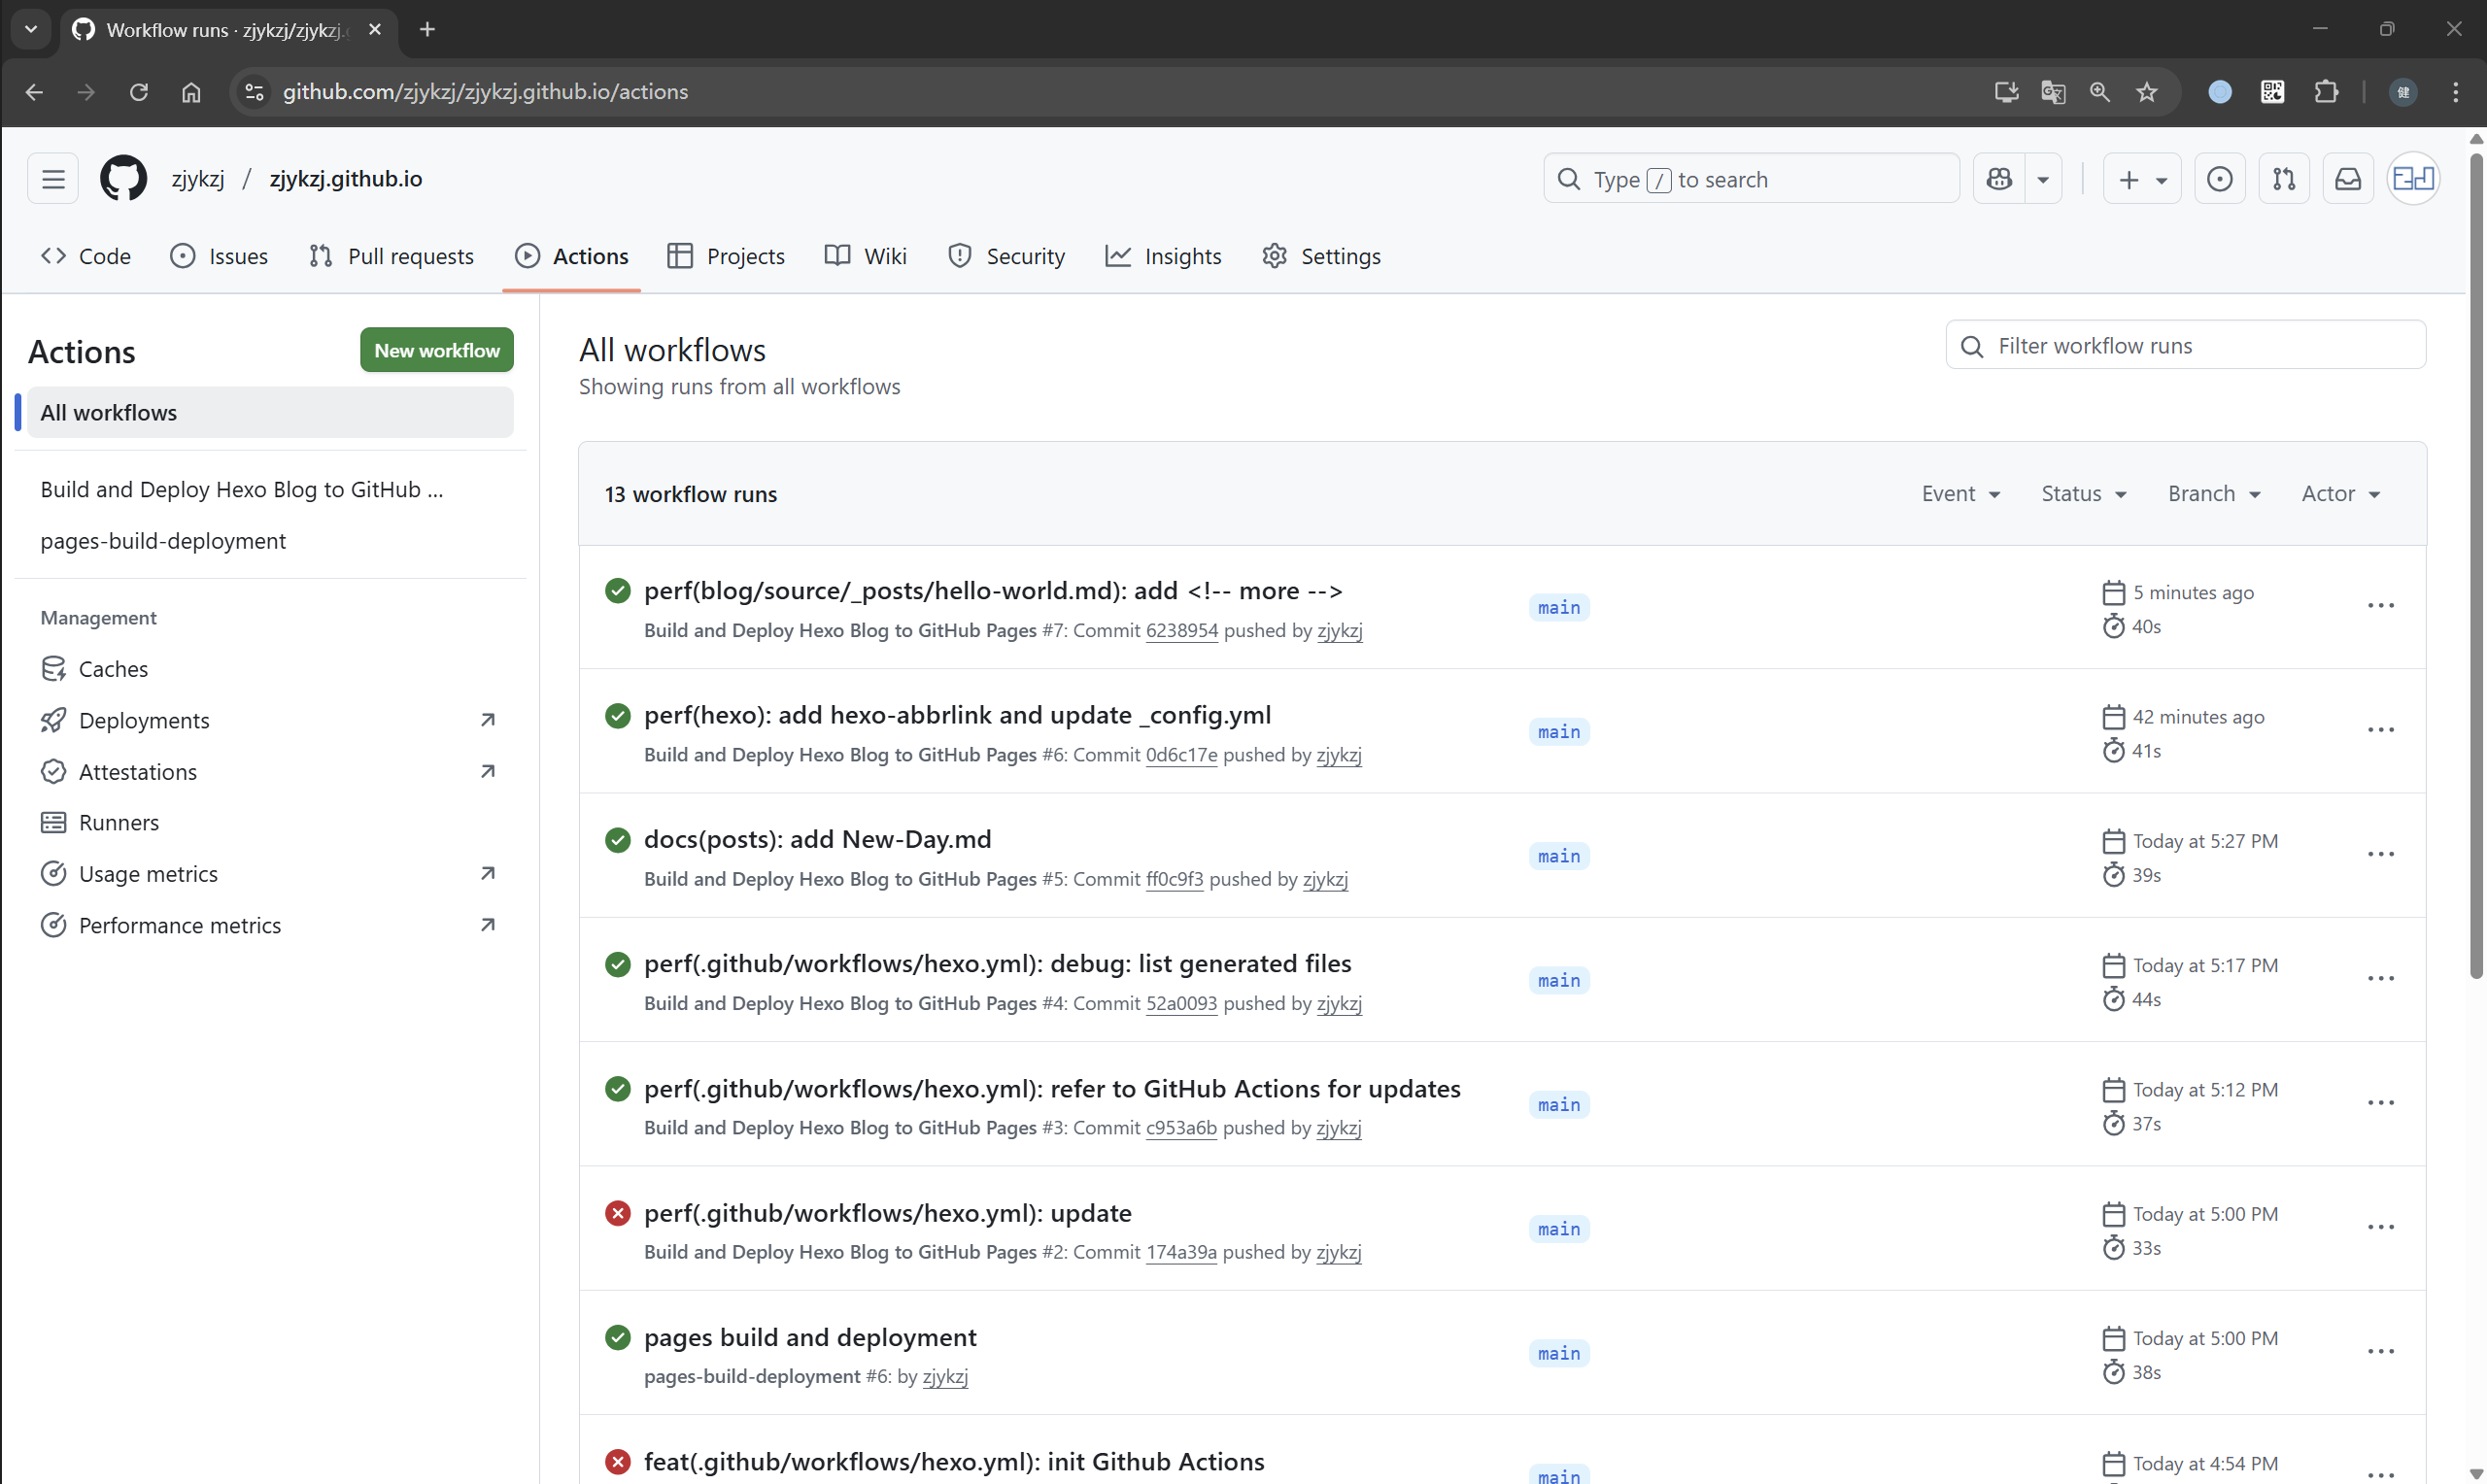Expand the Event filter dropdown

click(x=1960, y=494)
